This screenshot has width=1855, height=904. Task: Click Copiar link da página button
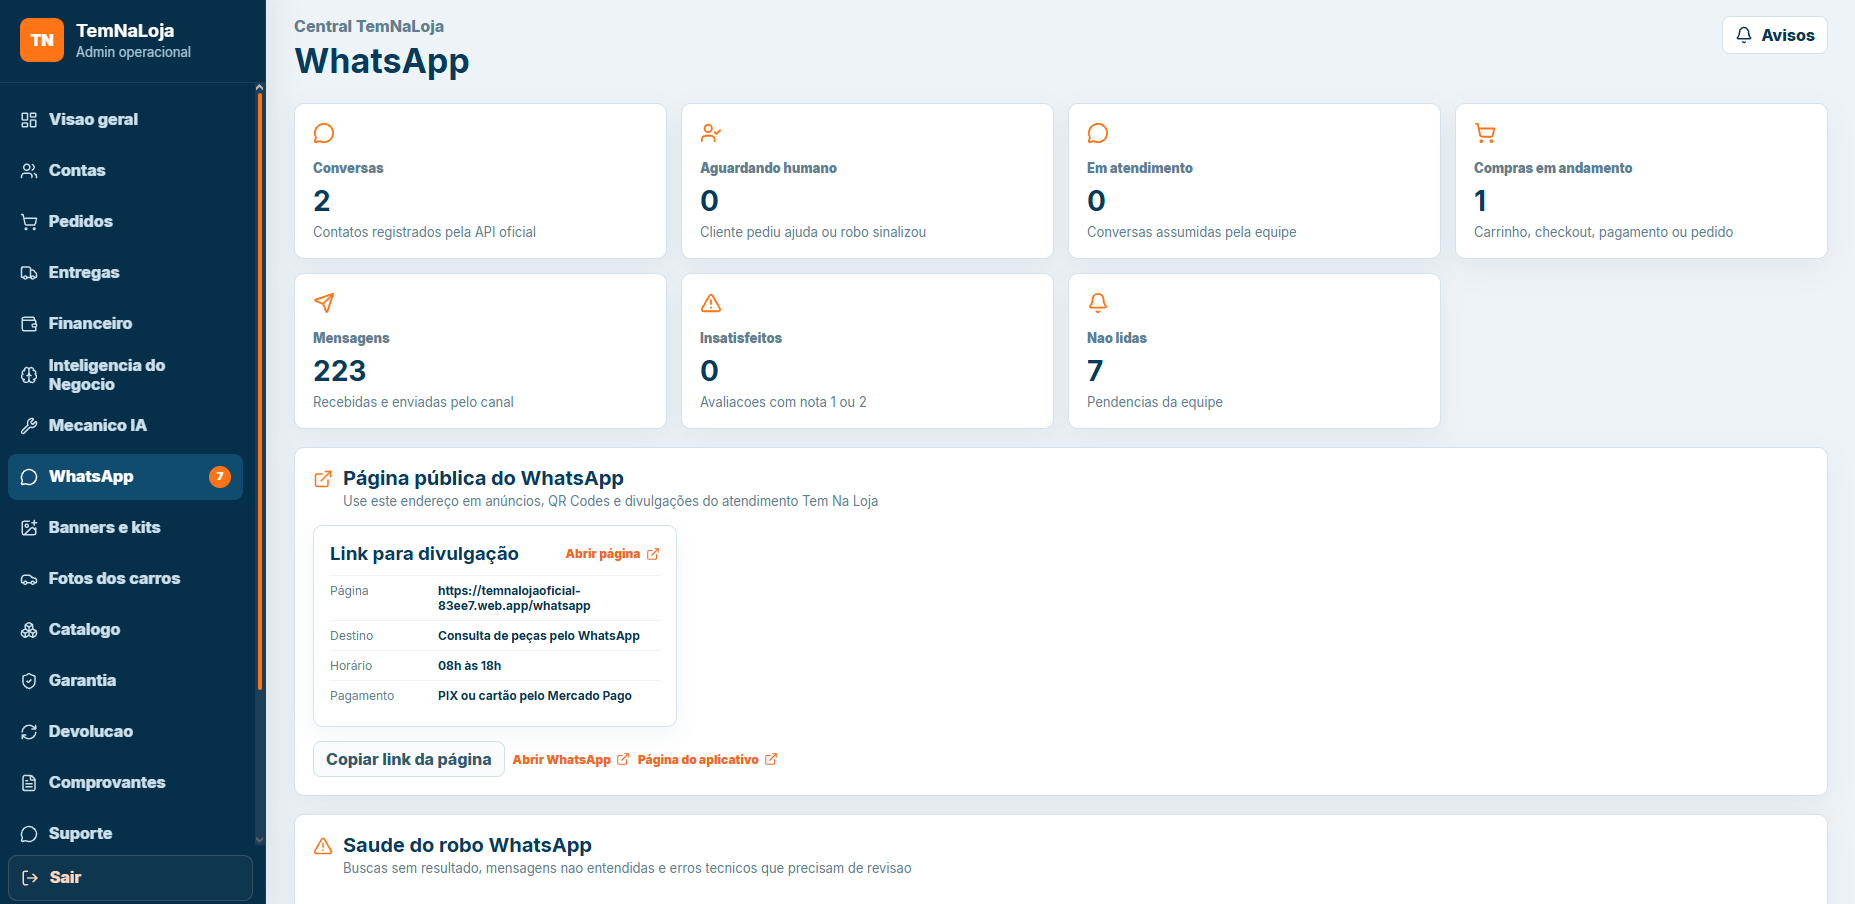point(409,759)
